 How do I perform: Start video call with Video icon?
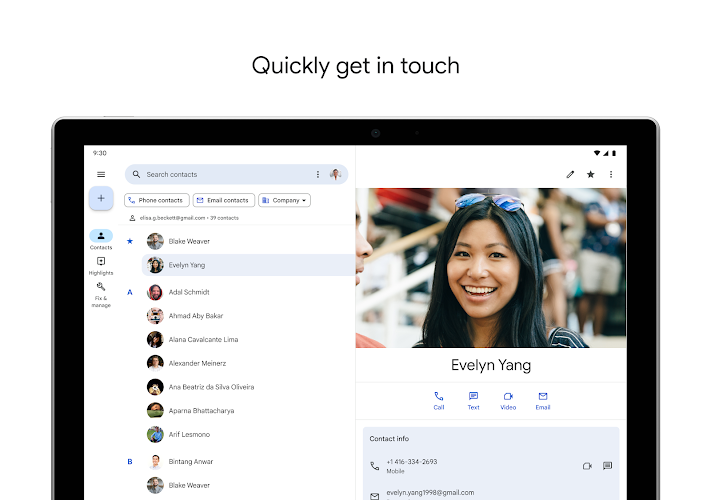pos(508,400)
